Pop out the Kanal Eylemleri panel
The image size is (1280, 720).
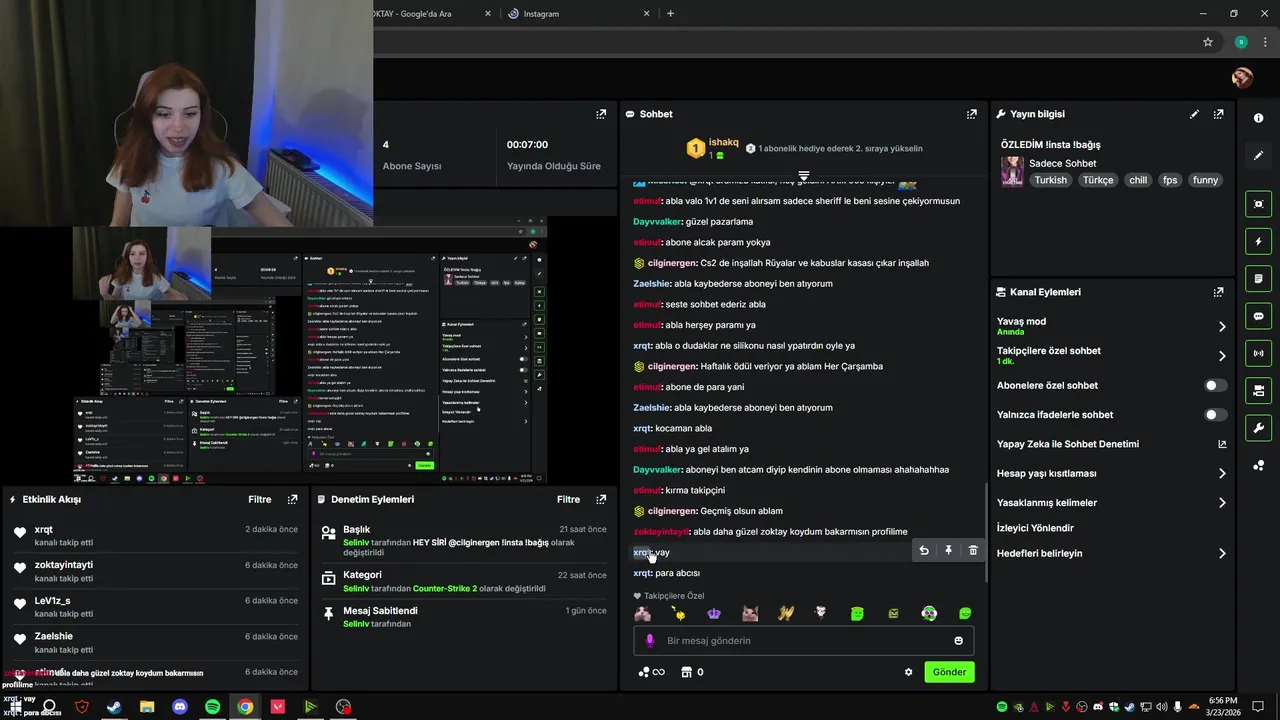(x=1218, y=292)
